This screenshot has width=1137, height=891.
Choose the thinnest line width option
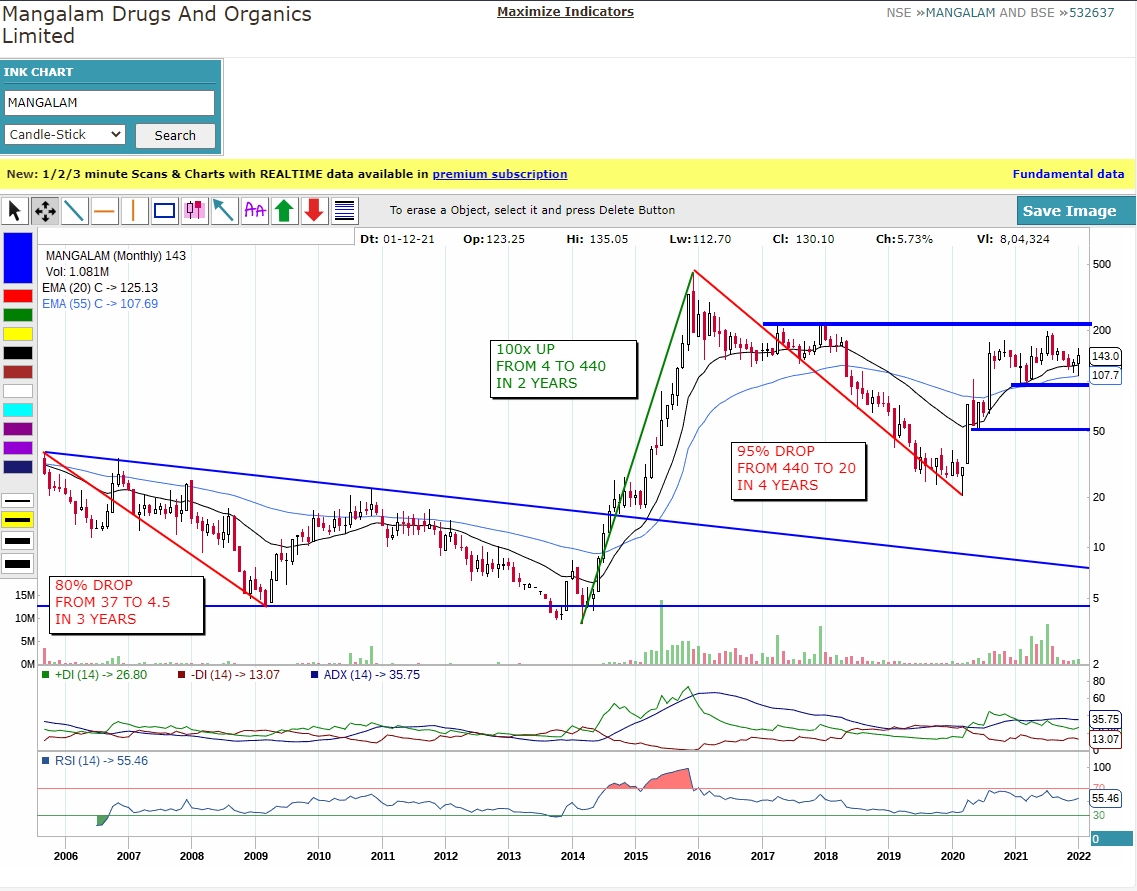tap(18, 501)
